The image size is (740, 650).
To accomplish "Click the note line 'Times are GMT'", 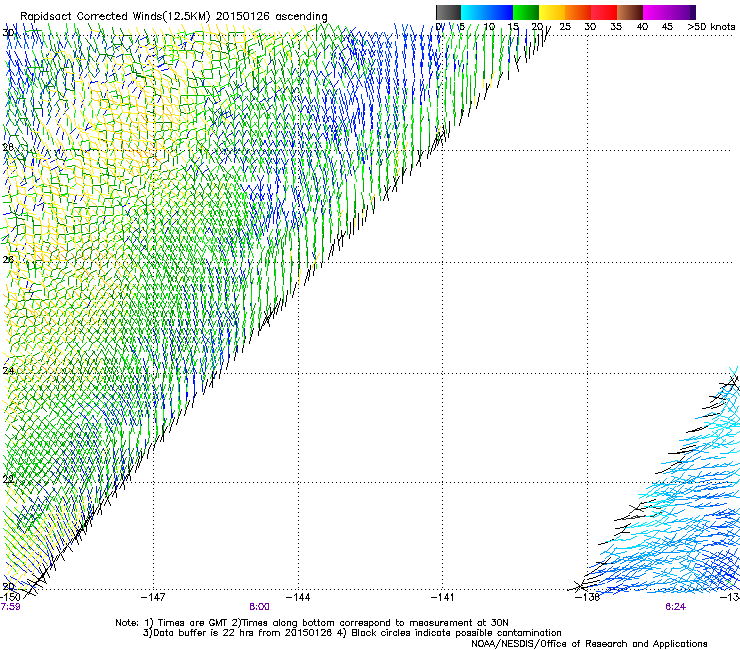I will (193, 623).
